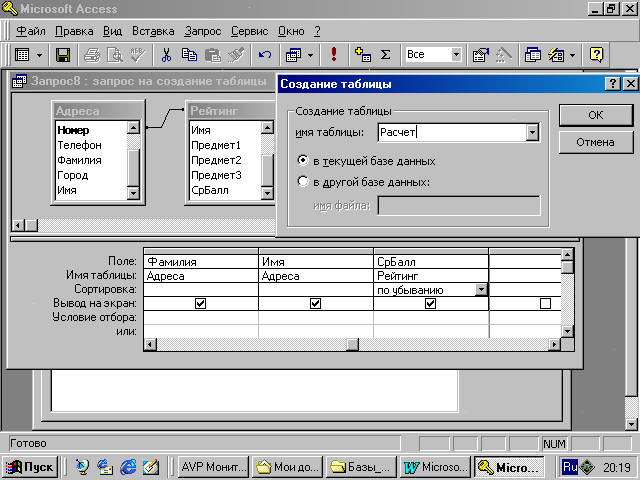Click the Адреса list scroll-down arrow
The width and height of the screenshot is (640, 480).
(x=133, y=193)
